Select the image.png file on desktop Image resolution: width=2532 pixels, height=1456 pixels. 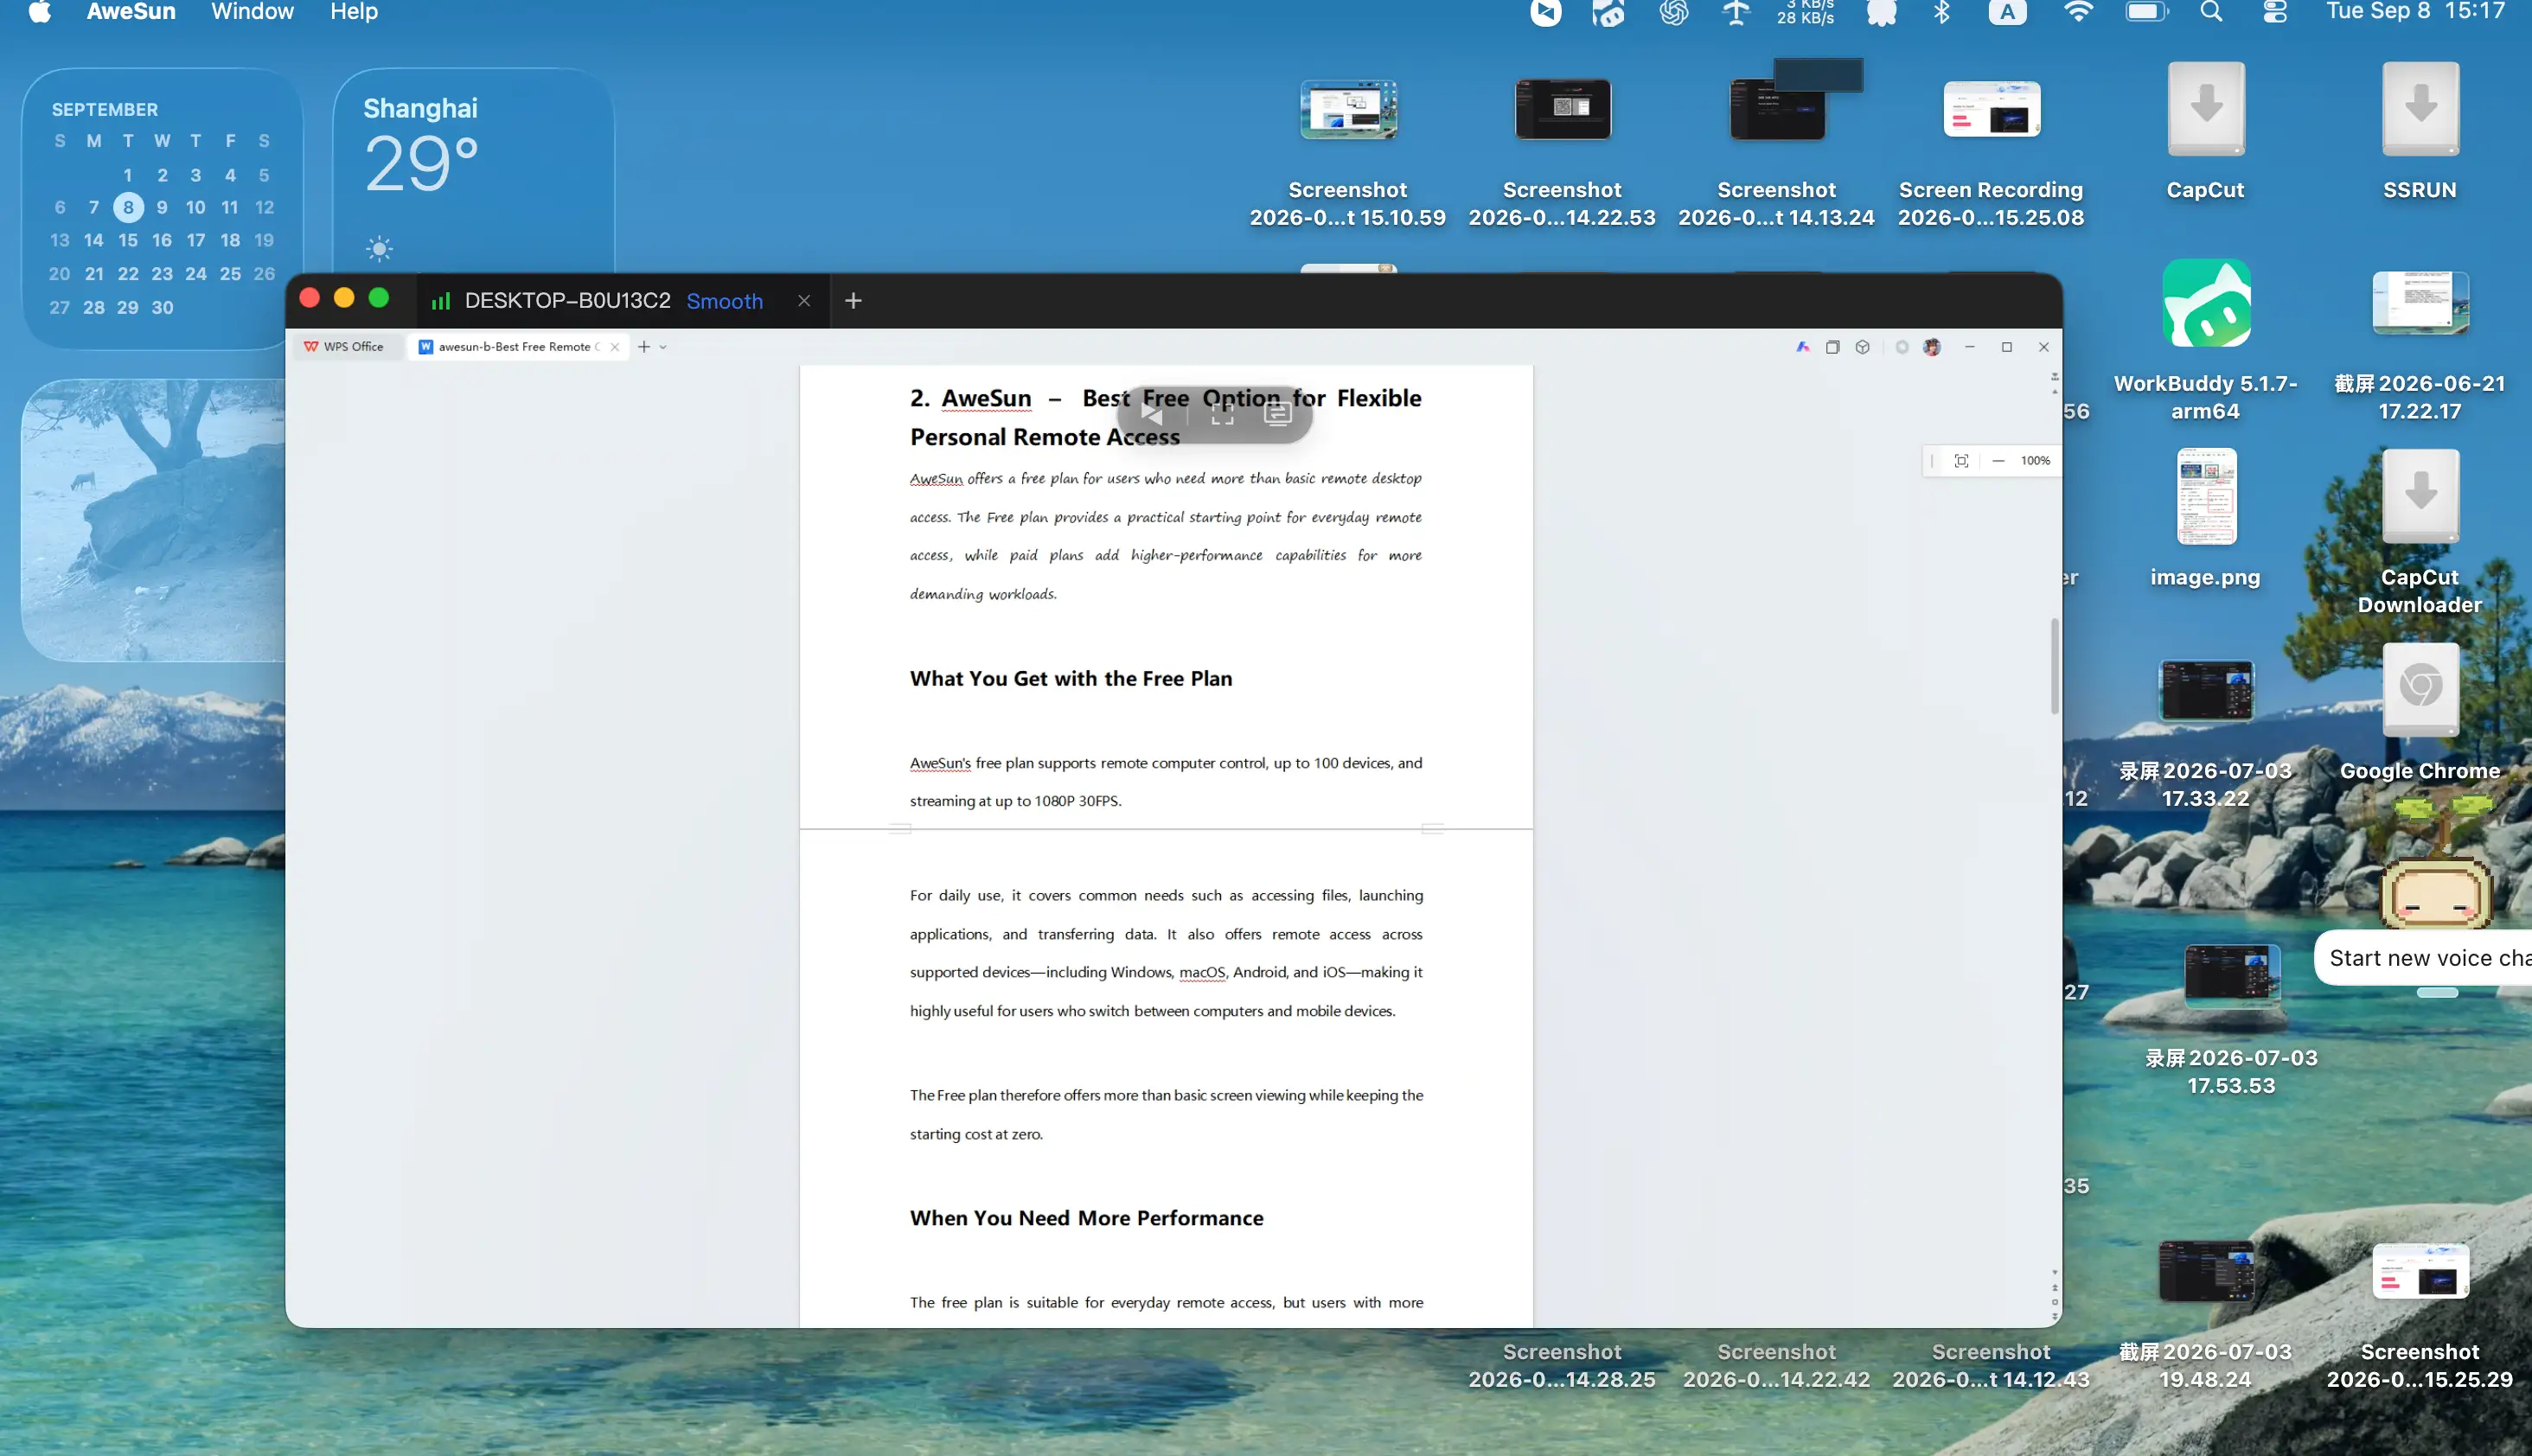[2206, 497]
